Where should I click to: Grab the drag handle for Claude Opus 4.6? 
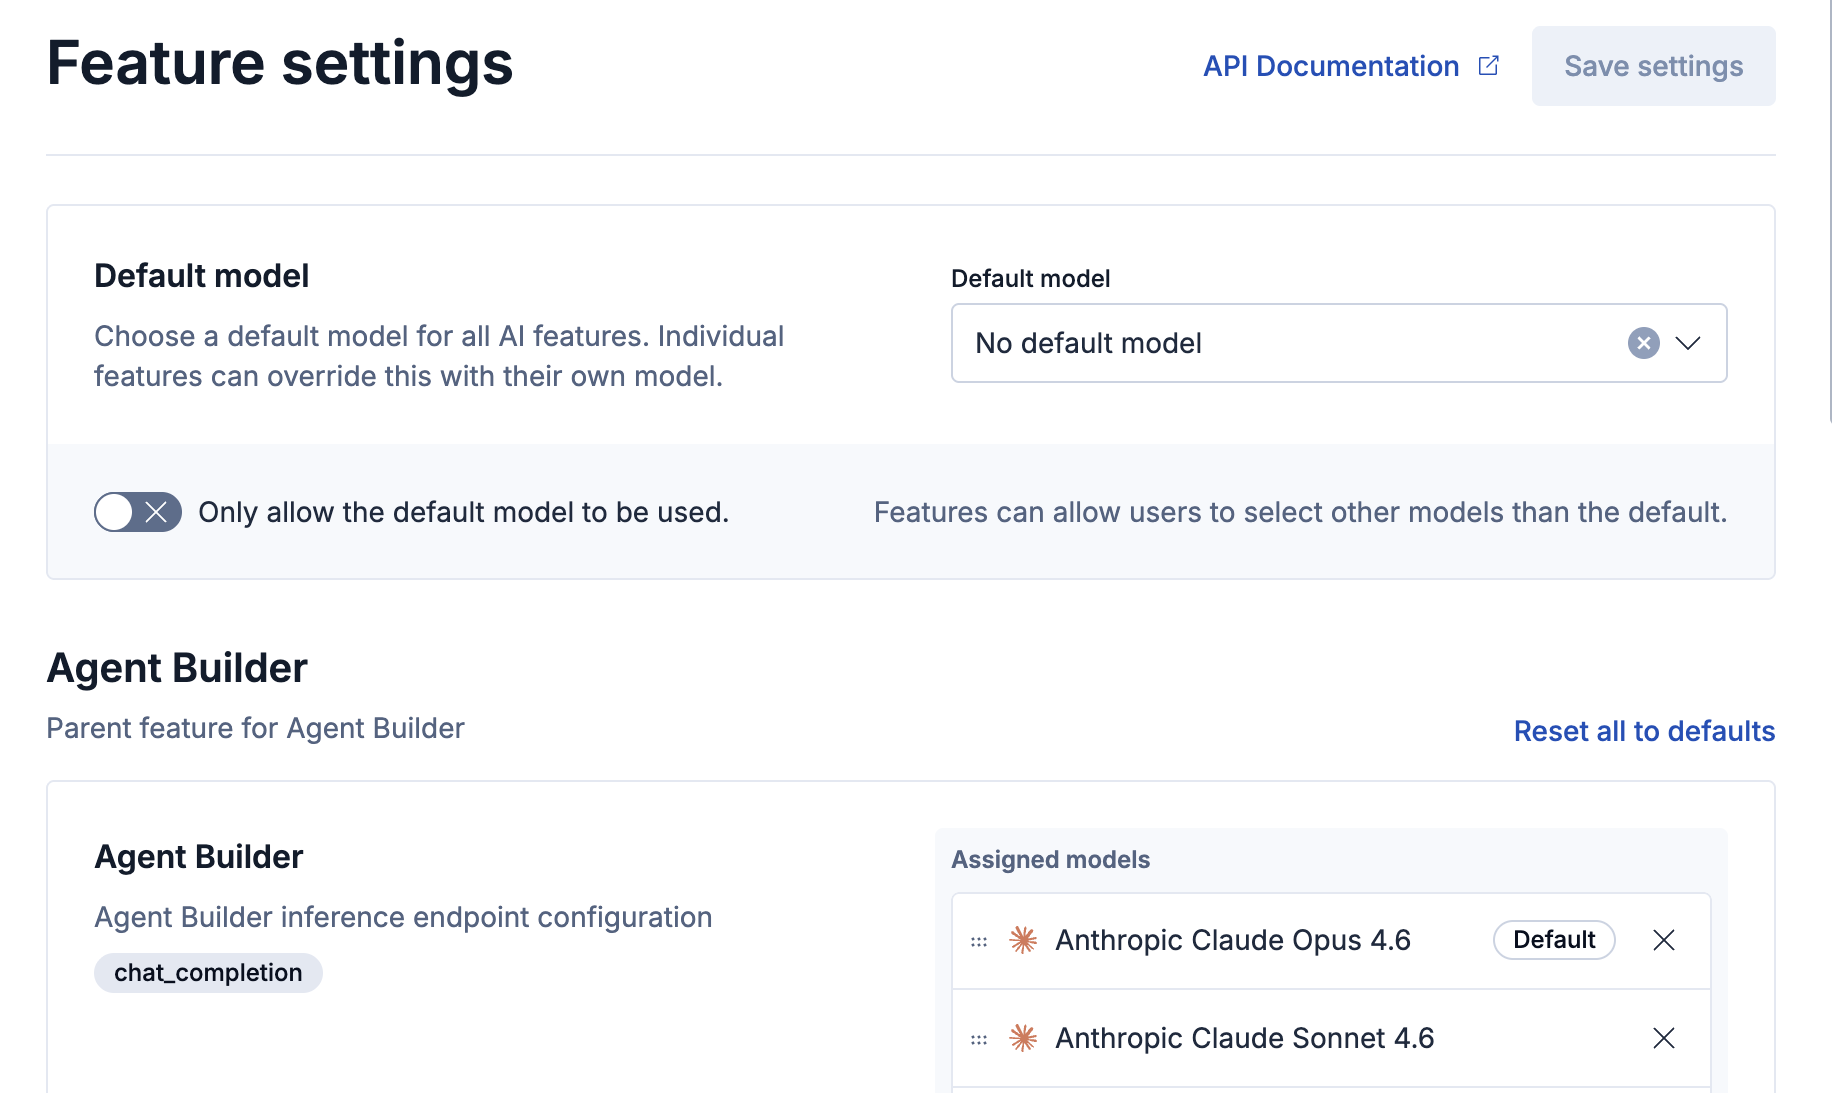[979, 941]
